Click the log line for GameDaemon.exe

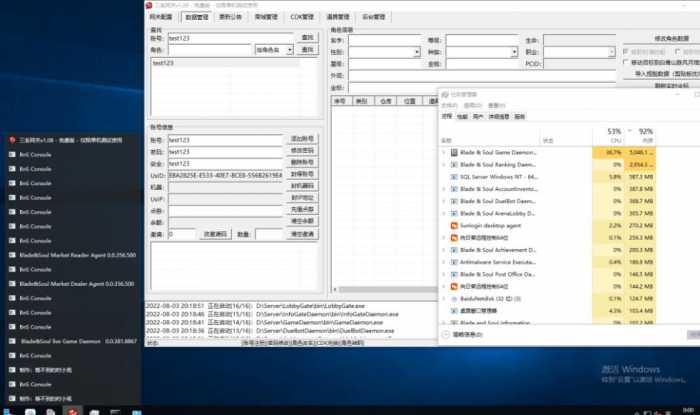click(265, 322)
